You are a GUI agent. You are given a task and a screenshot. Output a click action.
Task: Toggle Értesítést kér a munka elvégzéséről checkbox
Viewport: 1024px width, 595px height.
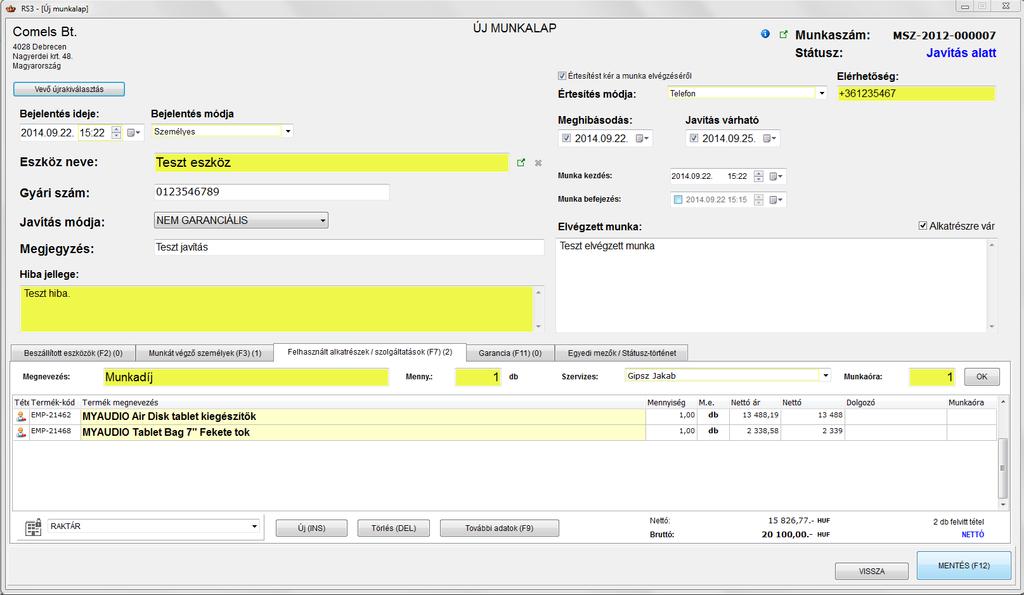562,76
